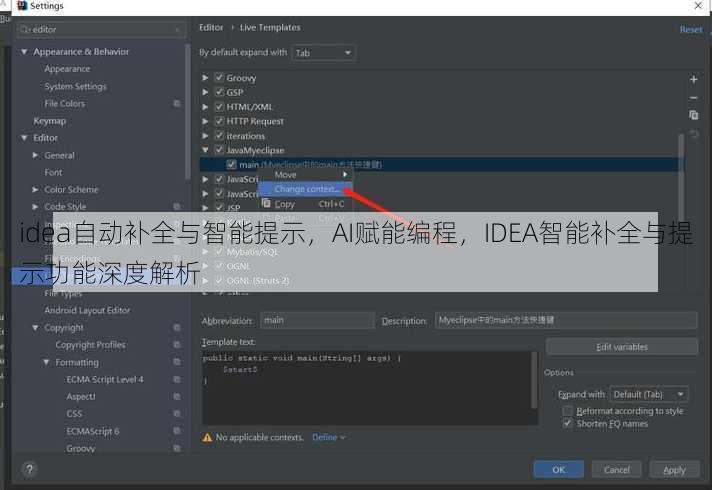Viewport: 712px width, 490px height.
Task: Click the Reset link
Action: click(x=691, y=30)
